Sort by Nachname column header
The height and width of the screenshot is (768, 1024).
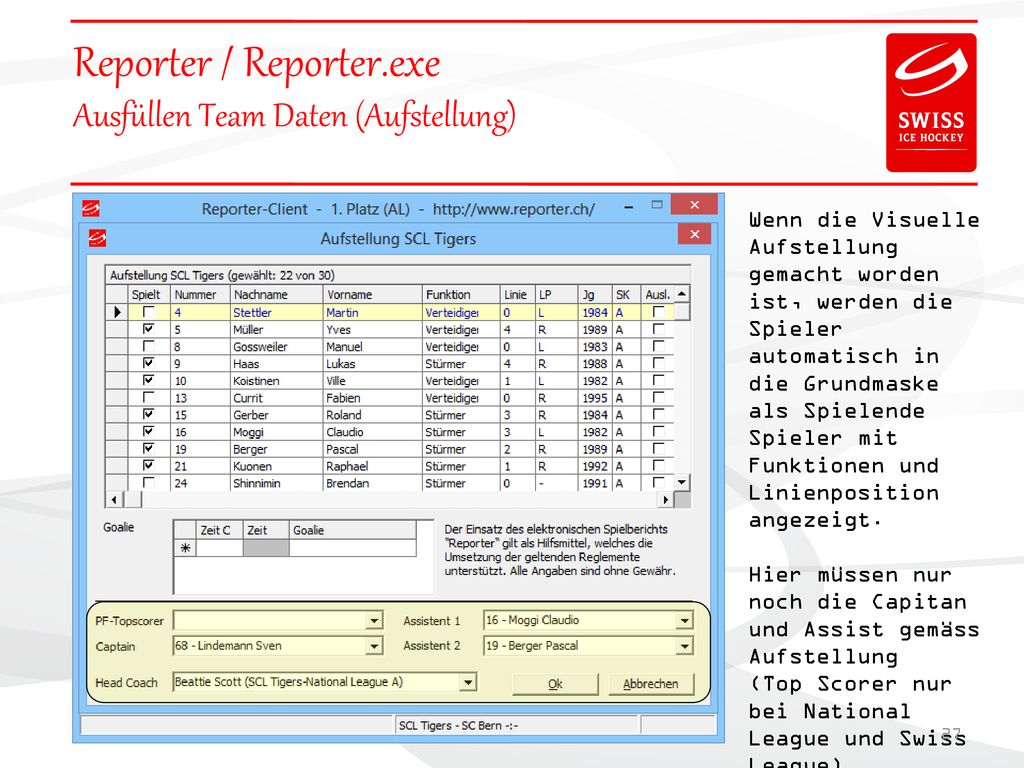coord(276,295)
